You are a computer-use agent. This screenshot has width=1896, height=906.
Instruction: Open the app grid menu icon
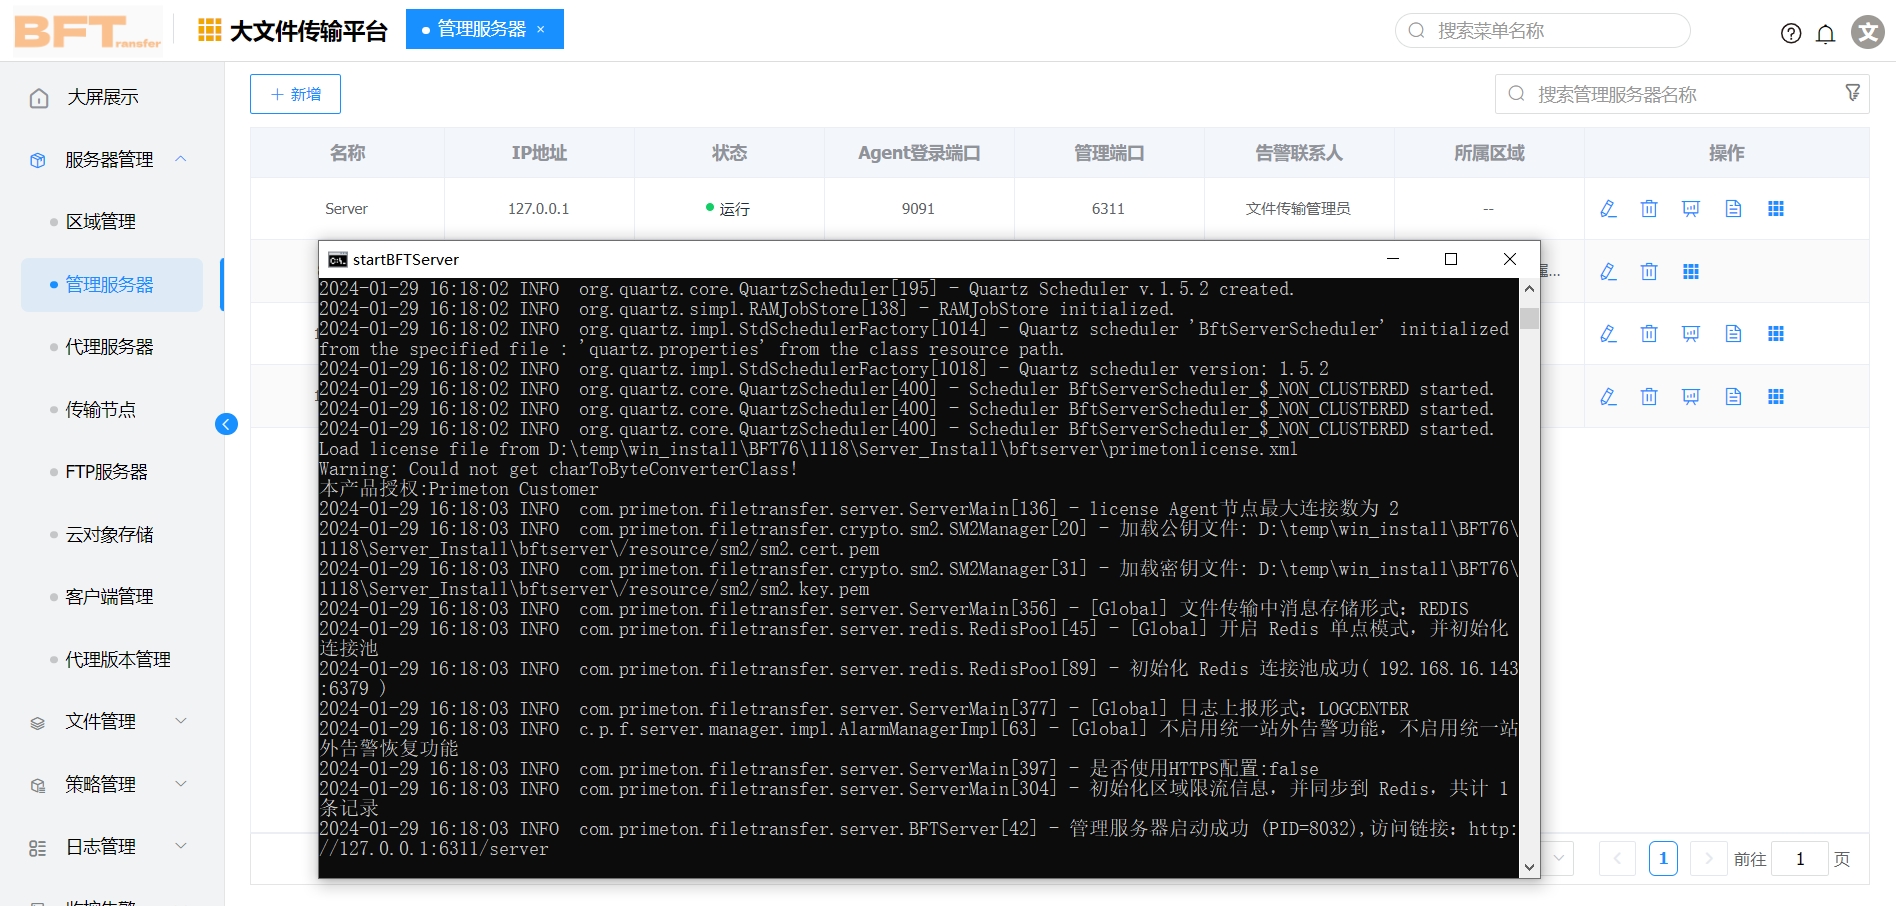pyautogui.click(x=209, y=30)
